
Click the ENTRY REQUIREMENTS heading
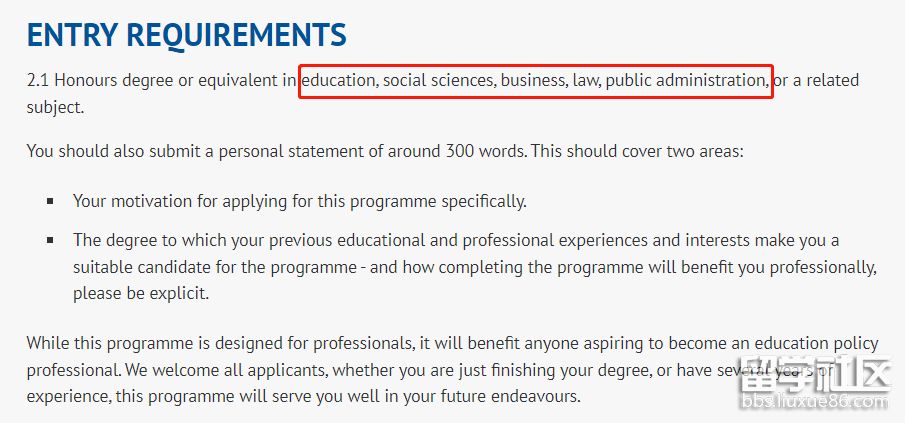coord(186,35)
